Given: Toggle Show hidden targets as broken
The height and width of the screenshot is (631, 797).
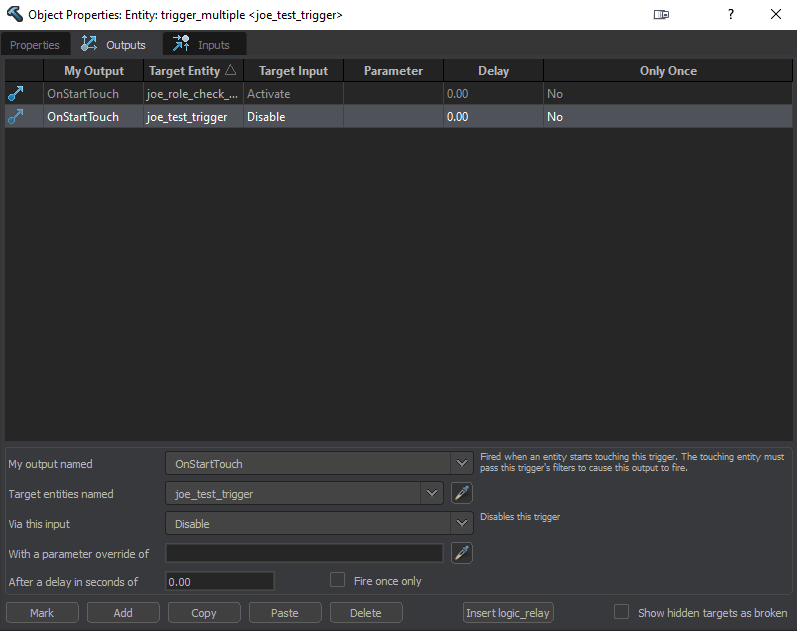Looking at the screenshot, I should [x=621, y=612].
